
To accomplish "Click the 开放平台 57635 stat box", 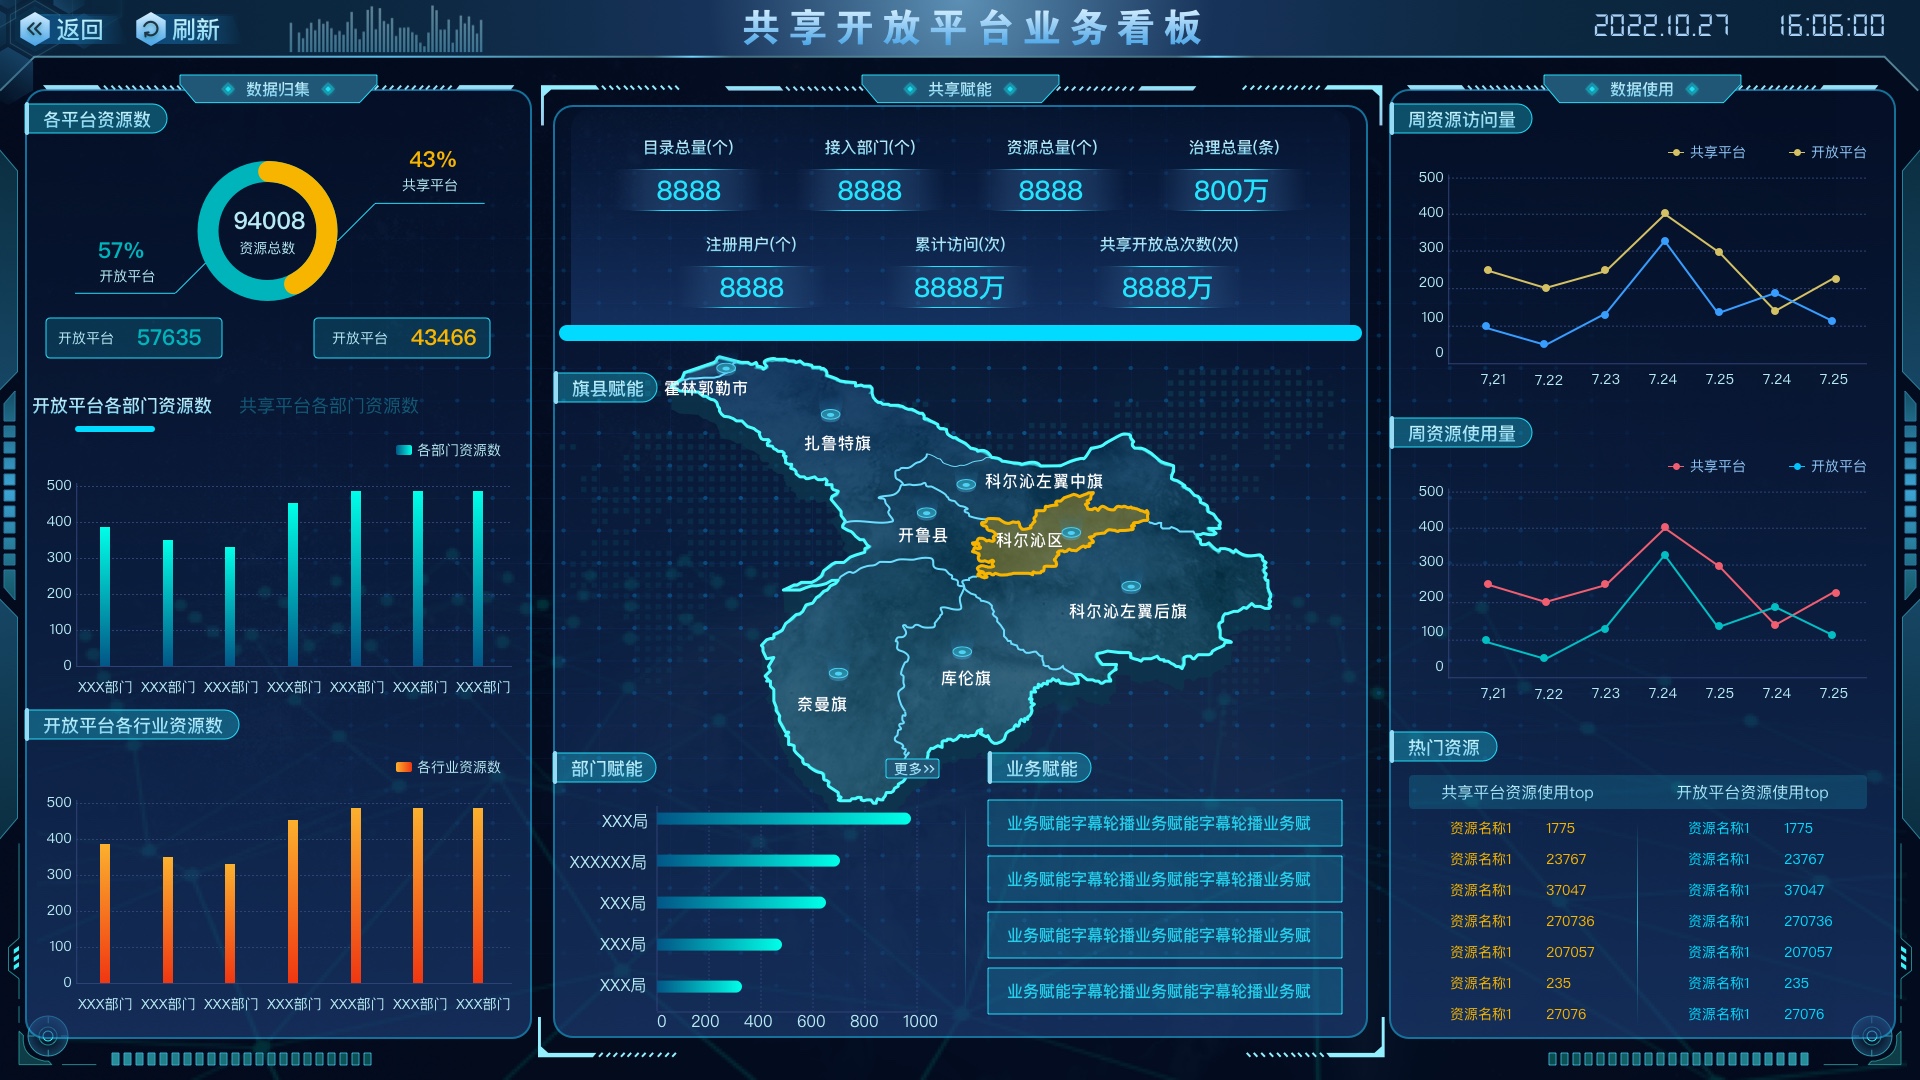I will [133, 338].
